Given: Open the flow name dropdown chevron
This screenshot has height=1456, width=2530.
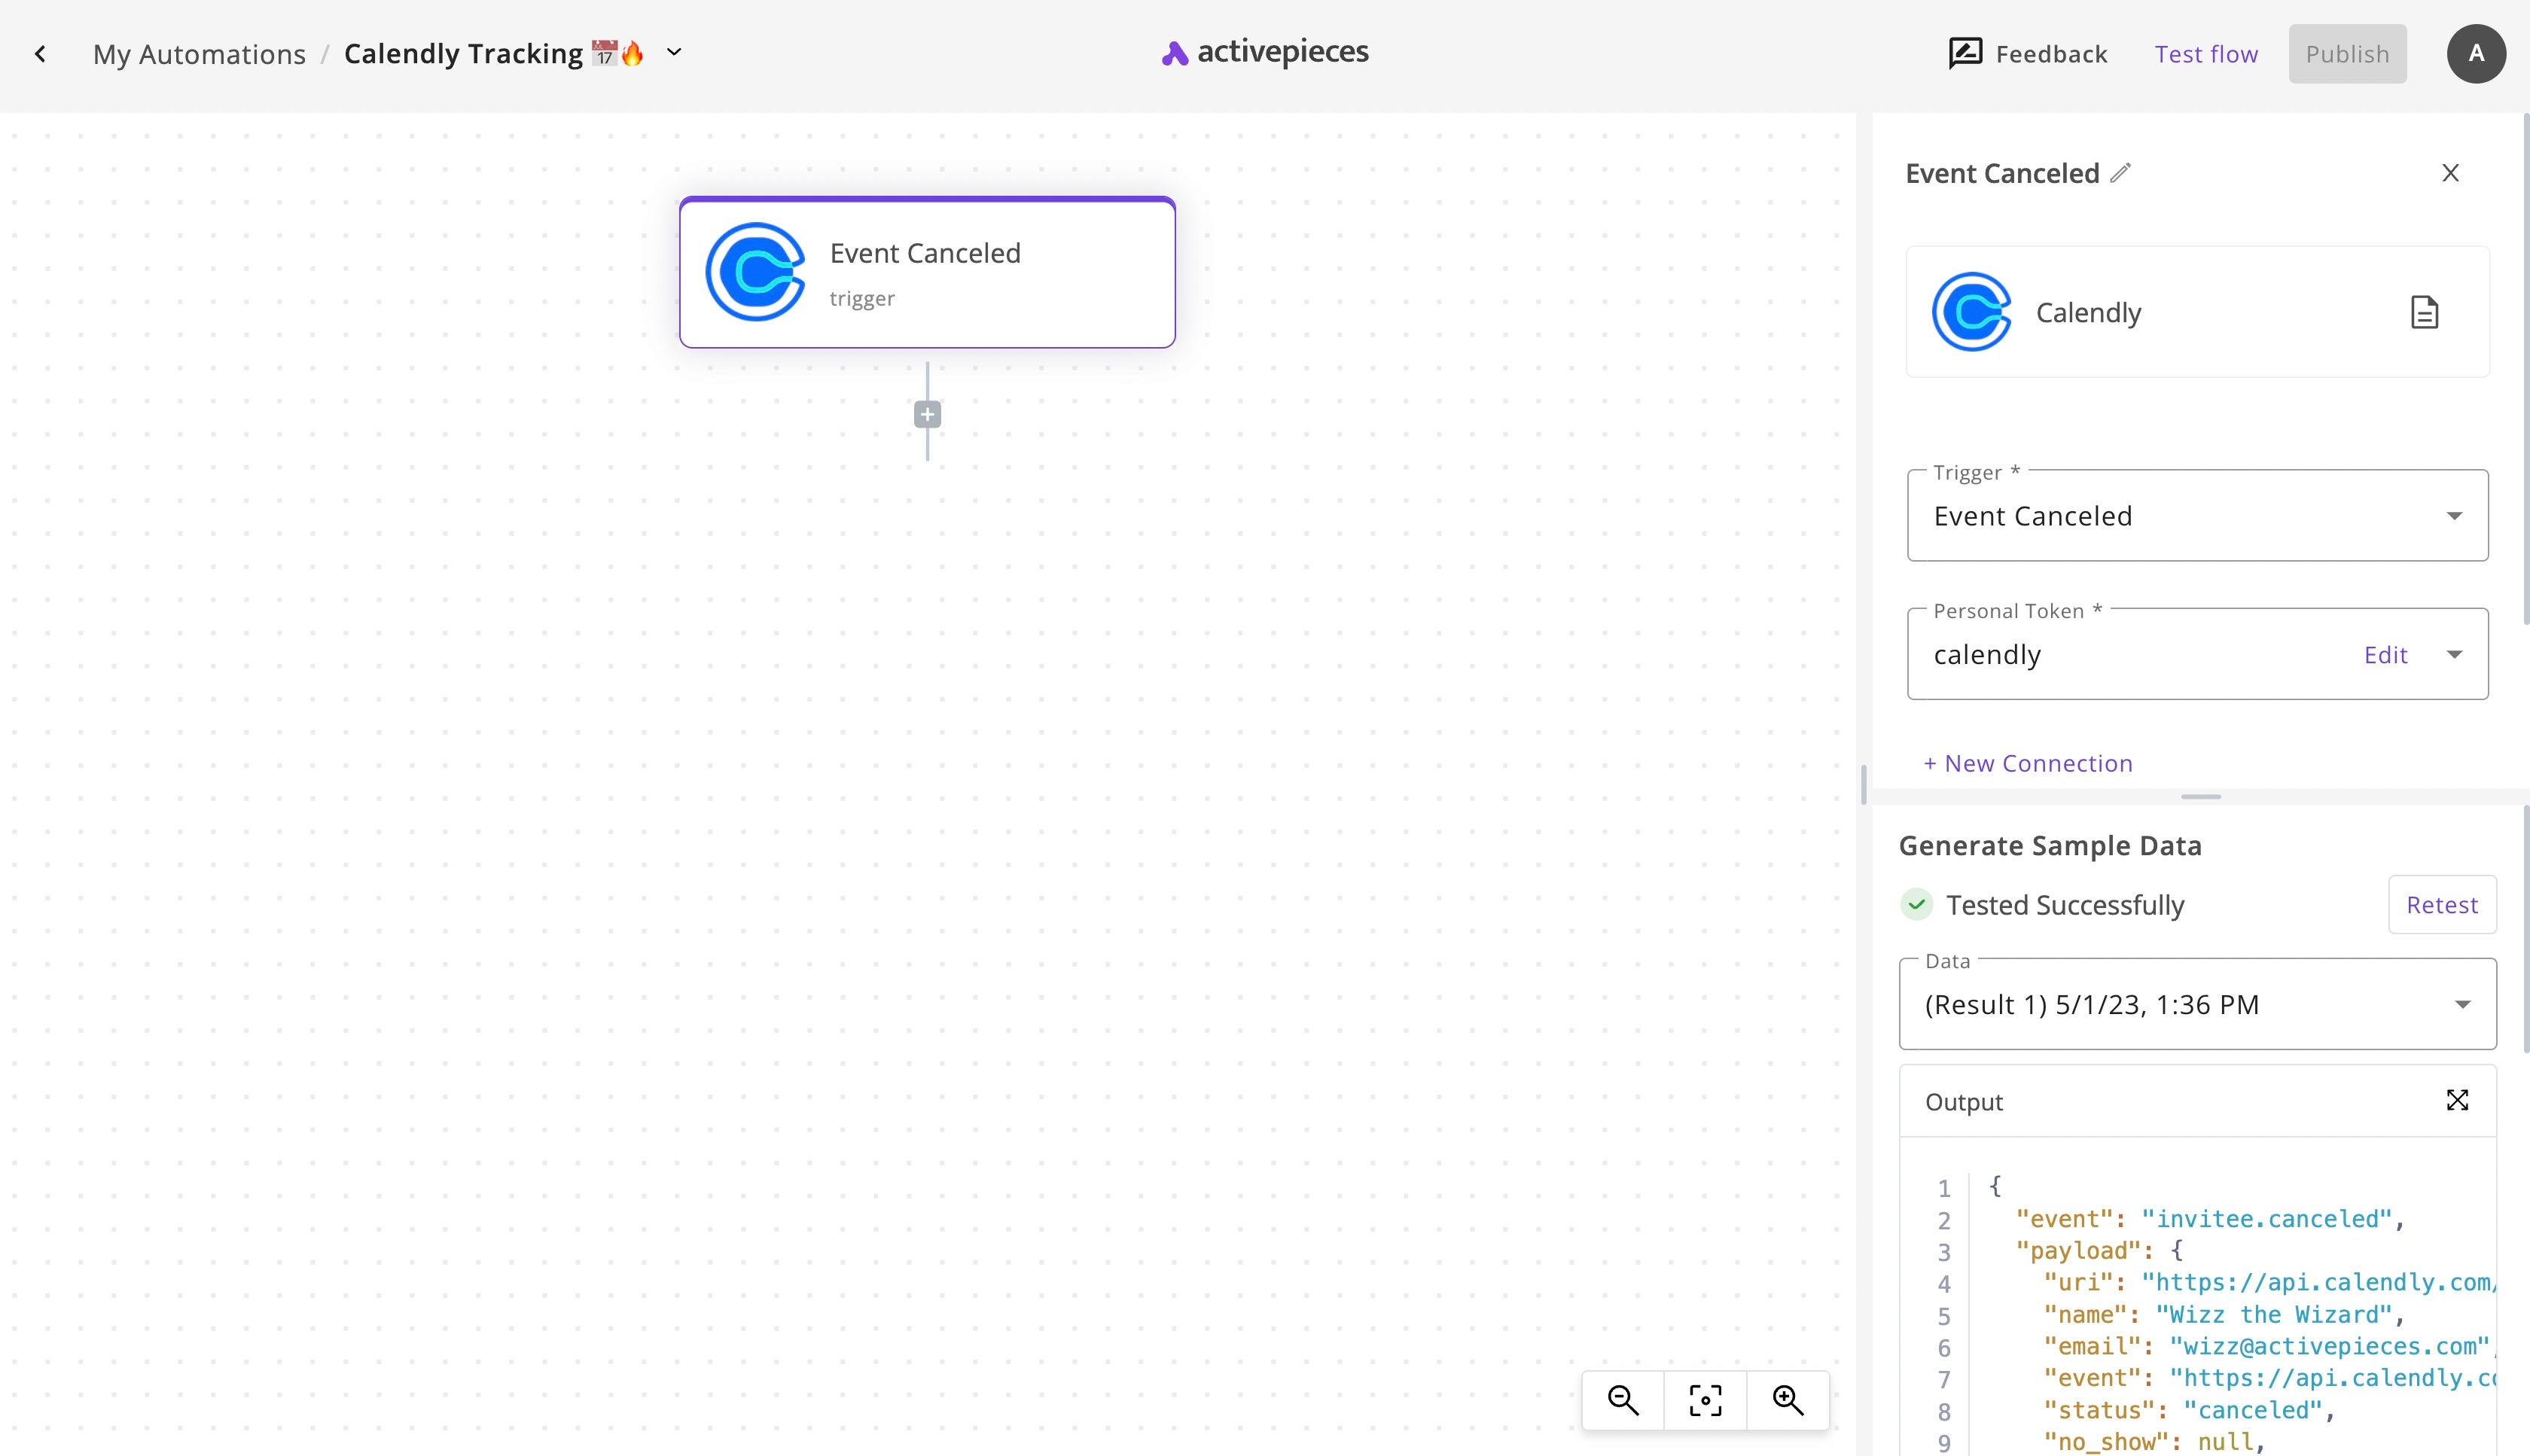Looking at the screenshot, I should [674, 52].
